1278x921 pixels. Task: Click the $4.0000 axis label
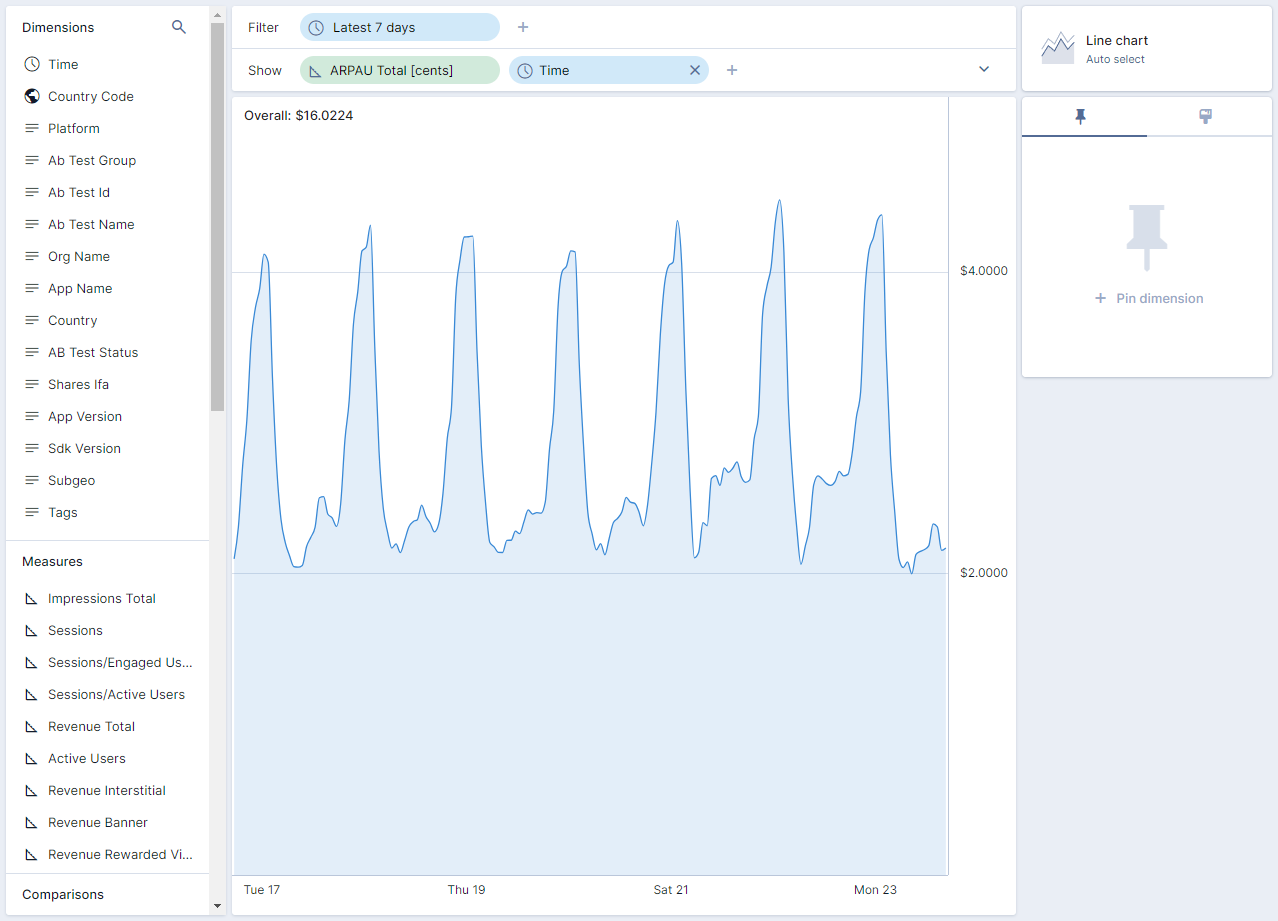[x=984, y=271]
